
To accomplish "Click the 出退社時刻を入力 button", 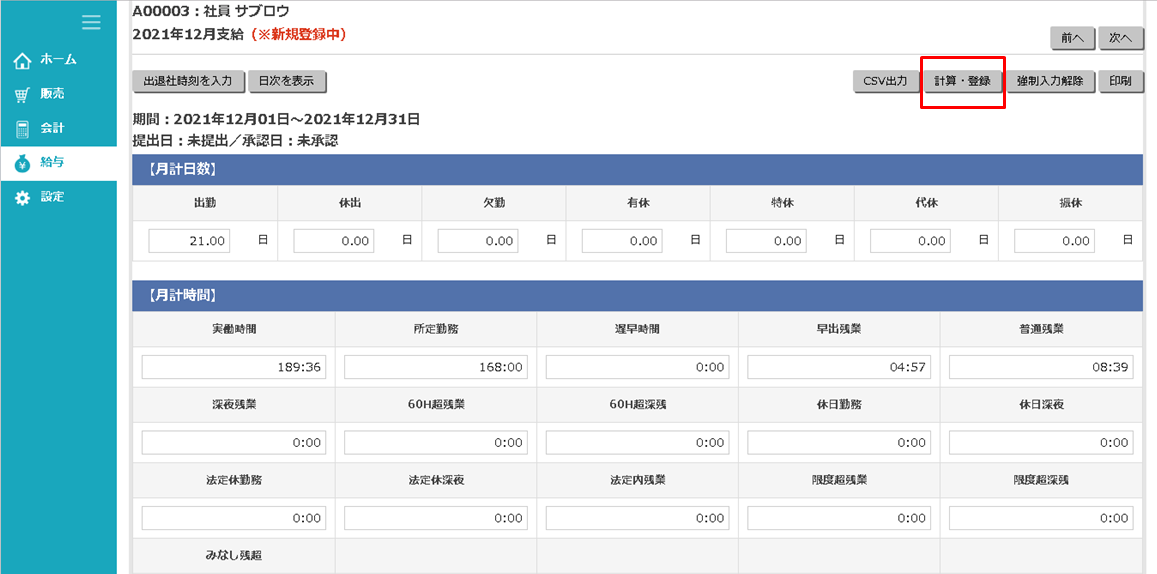I will coord(188,81).
